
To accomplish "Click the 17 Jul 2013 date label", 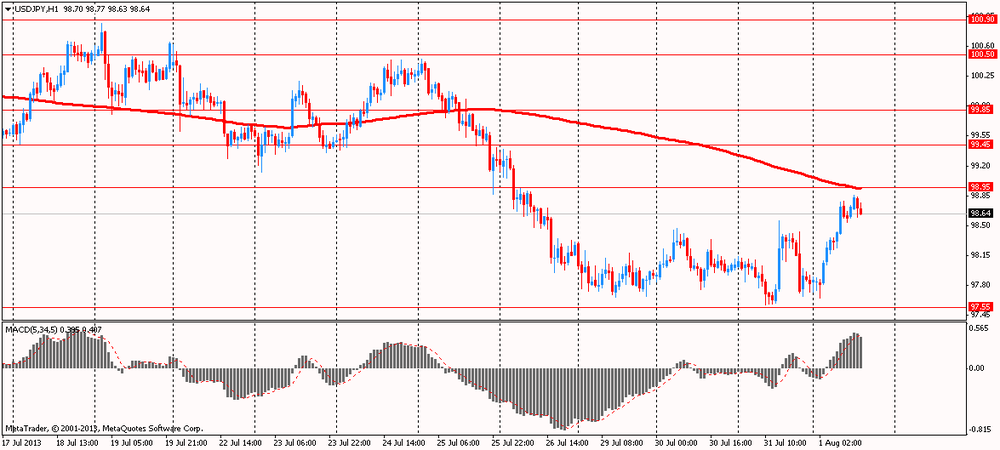I will 20,442.
